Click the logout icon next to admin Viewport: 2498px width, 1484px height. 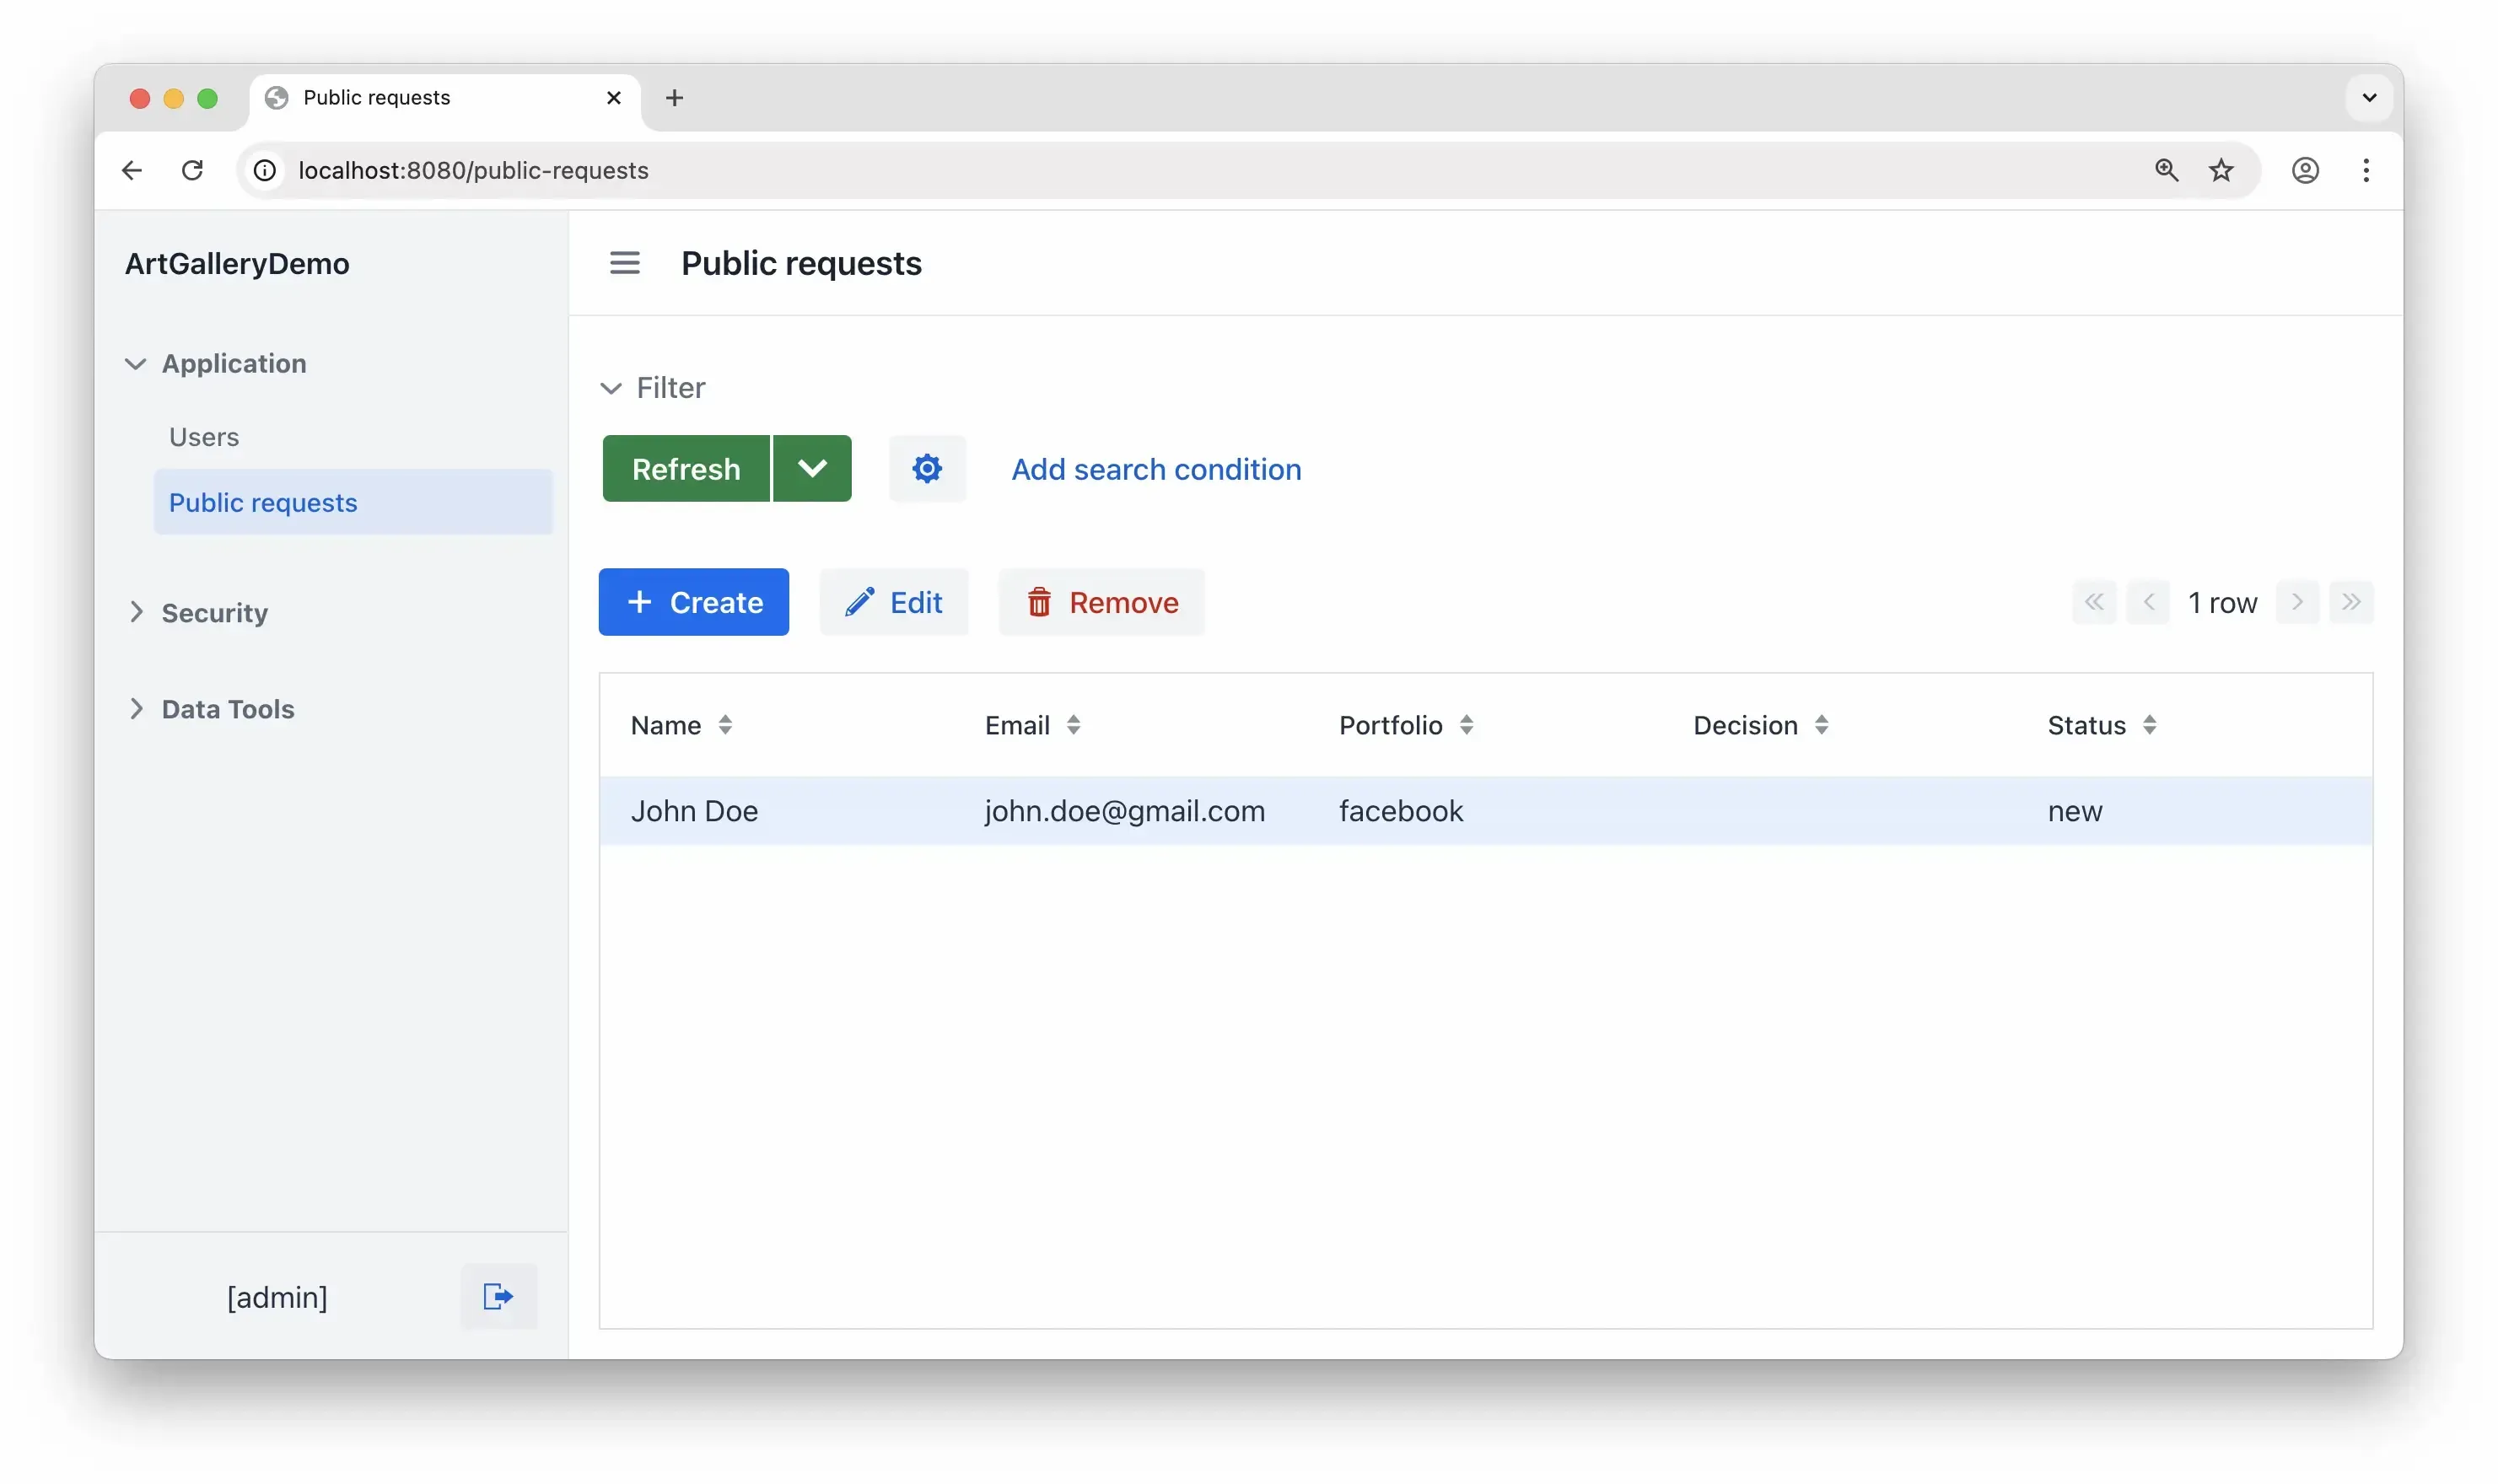tap(498, 1296)
